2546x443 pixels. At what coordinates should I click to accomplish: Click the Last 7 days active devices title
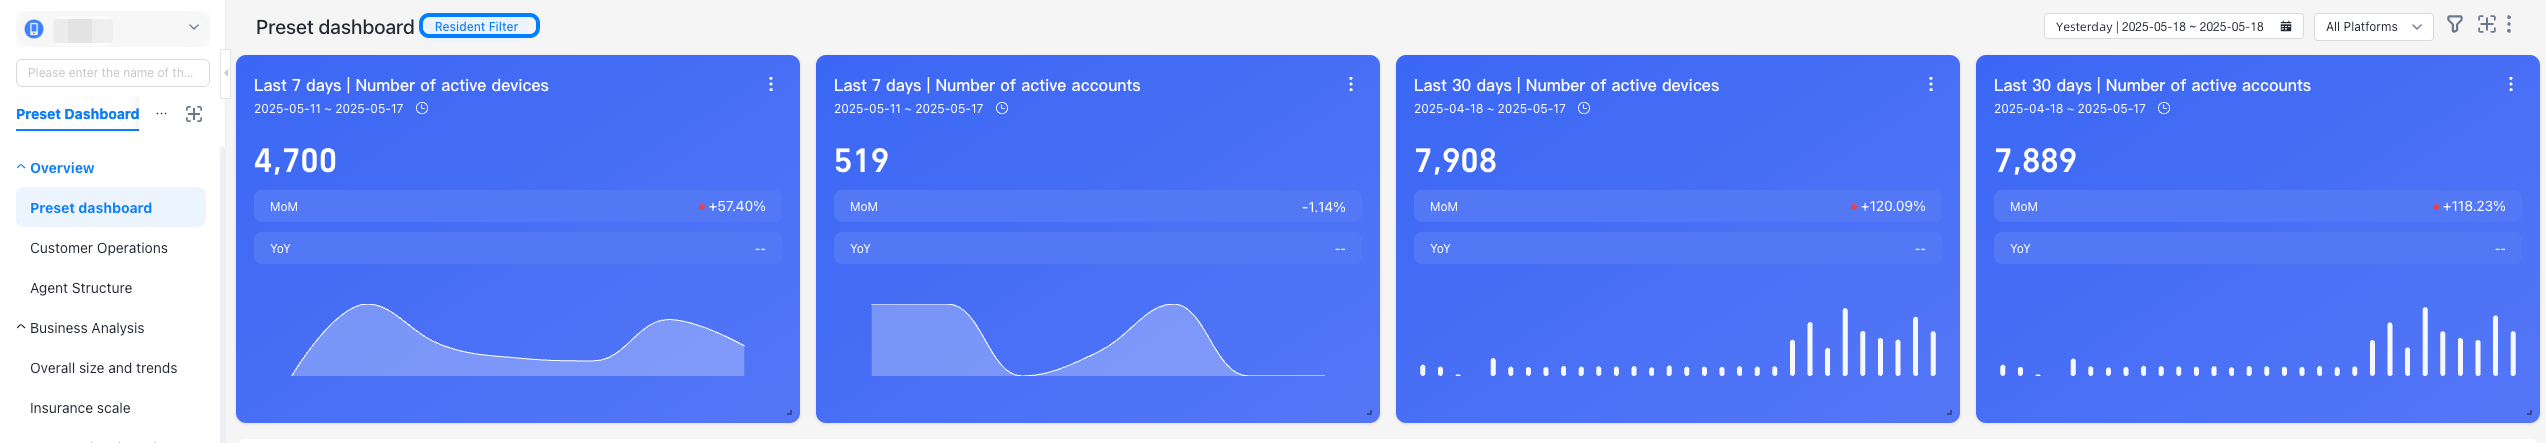[x=401, y=85]
